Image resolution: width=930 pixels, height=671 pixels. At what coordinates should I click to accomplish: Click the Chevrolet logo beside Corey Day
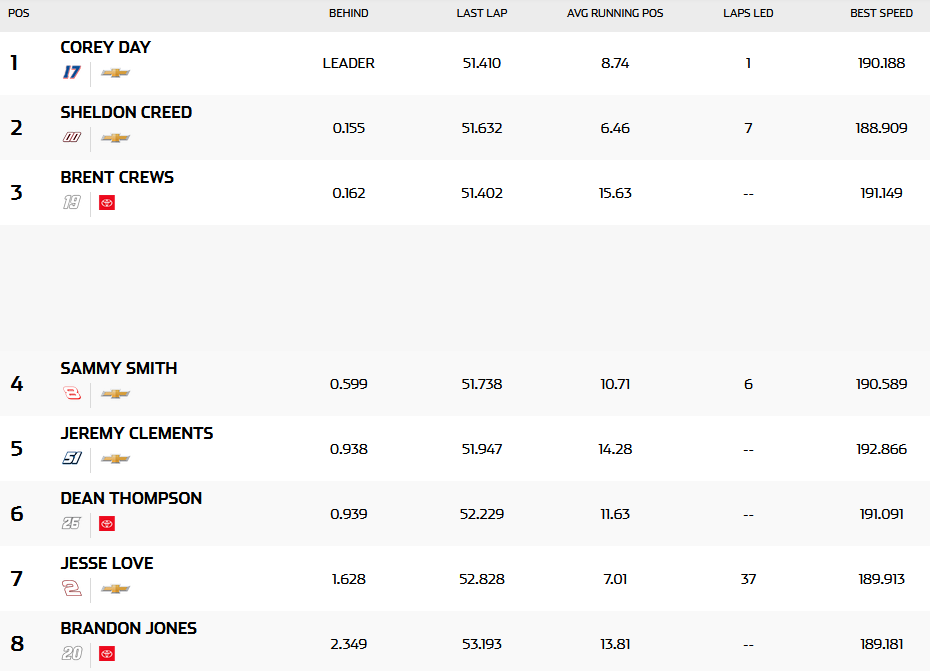[x=115, y=73]
